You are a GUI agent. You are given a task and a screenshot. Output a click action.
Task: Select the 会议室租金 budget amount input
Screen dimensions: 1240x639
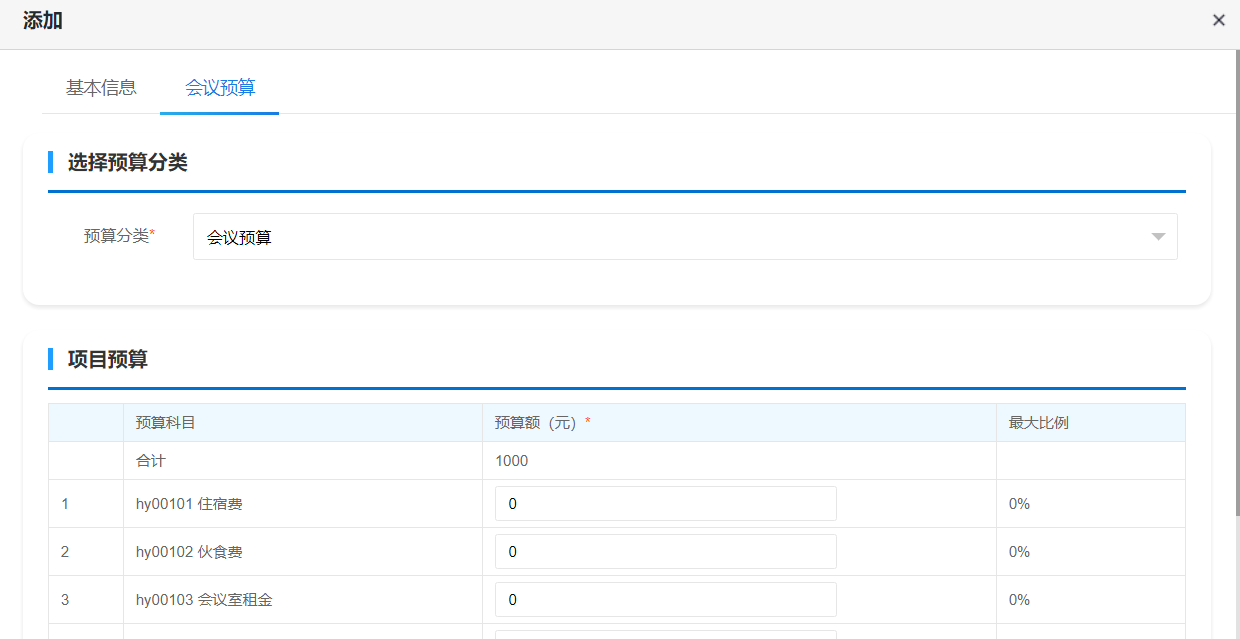pos(665,600)
